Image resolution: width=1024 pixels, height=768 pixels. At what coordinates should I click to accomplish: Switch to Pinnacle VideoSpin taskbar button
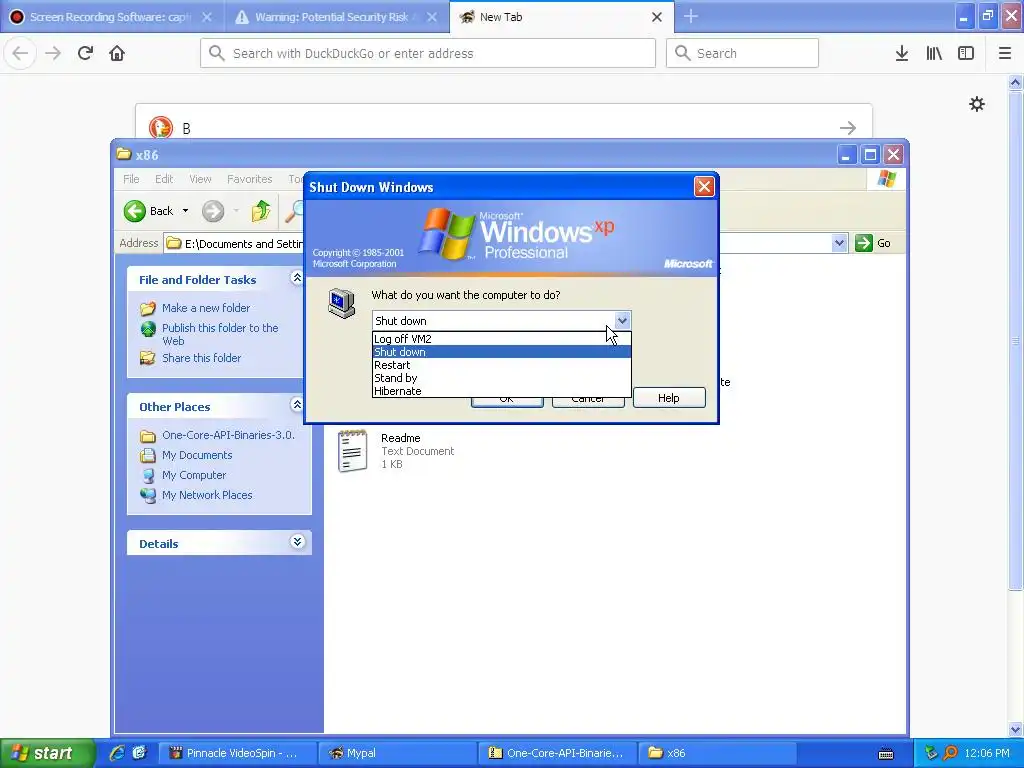237,753
